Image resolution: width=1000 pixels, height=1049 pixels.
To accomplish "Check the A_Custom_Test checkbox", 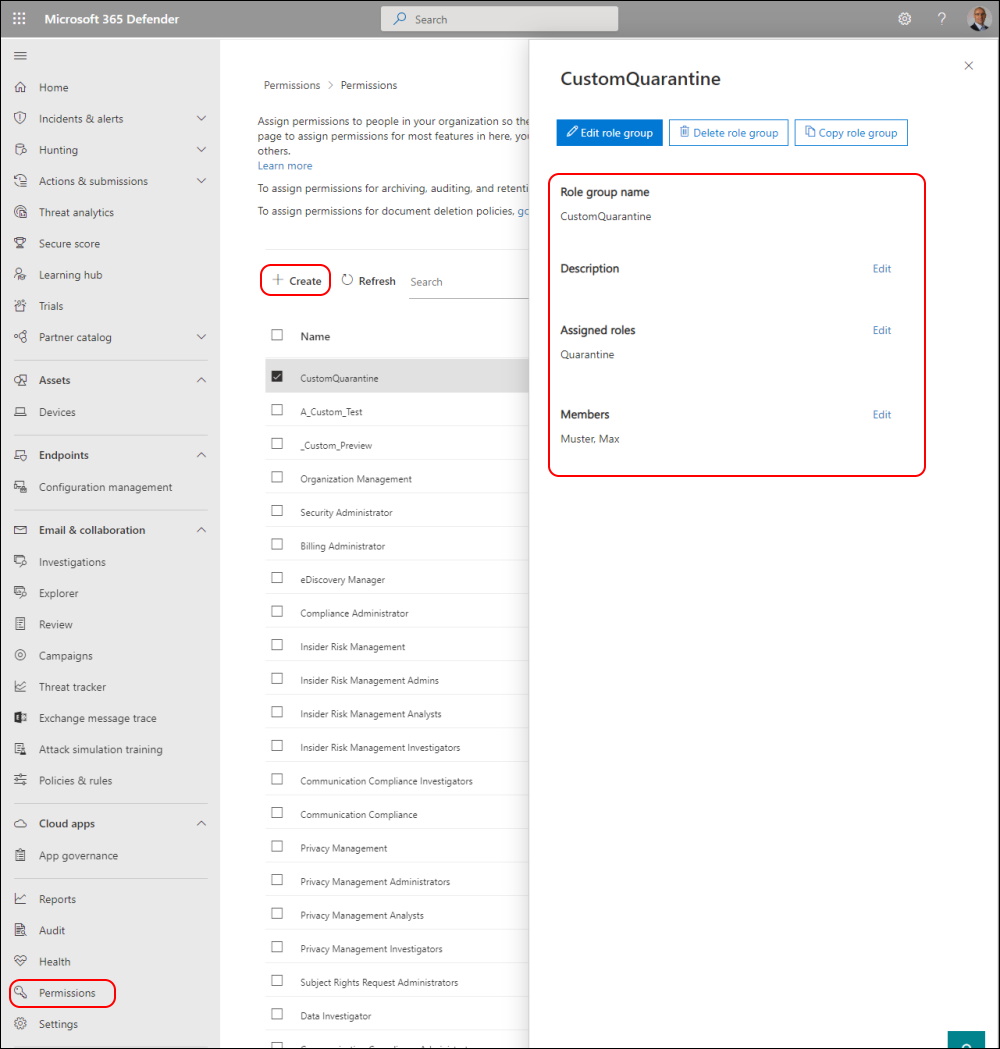I will click(277, 410).
